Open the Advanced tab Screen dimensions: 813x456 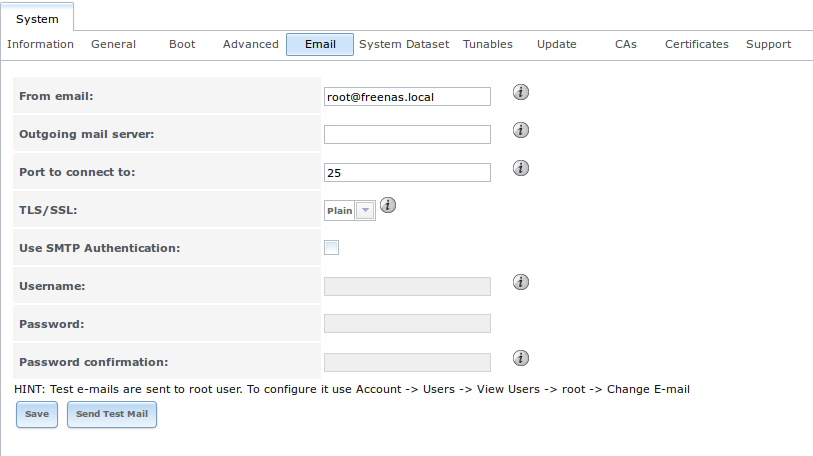click(x=250, y=44)
